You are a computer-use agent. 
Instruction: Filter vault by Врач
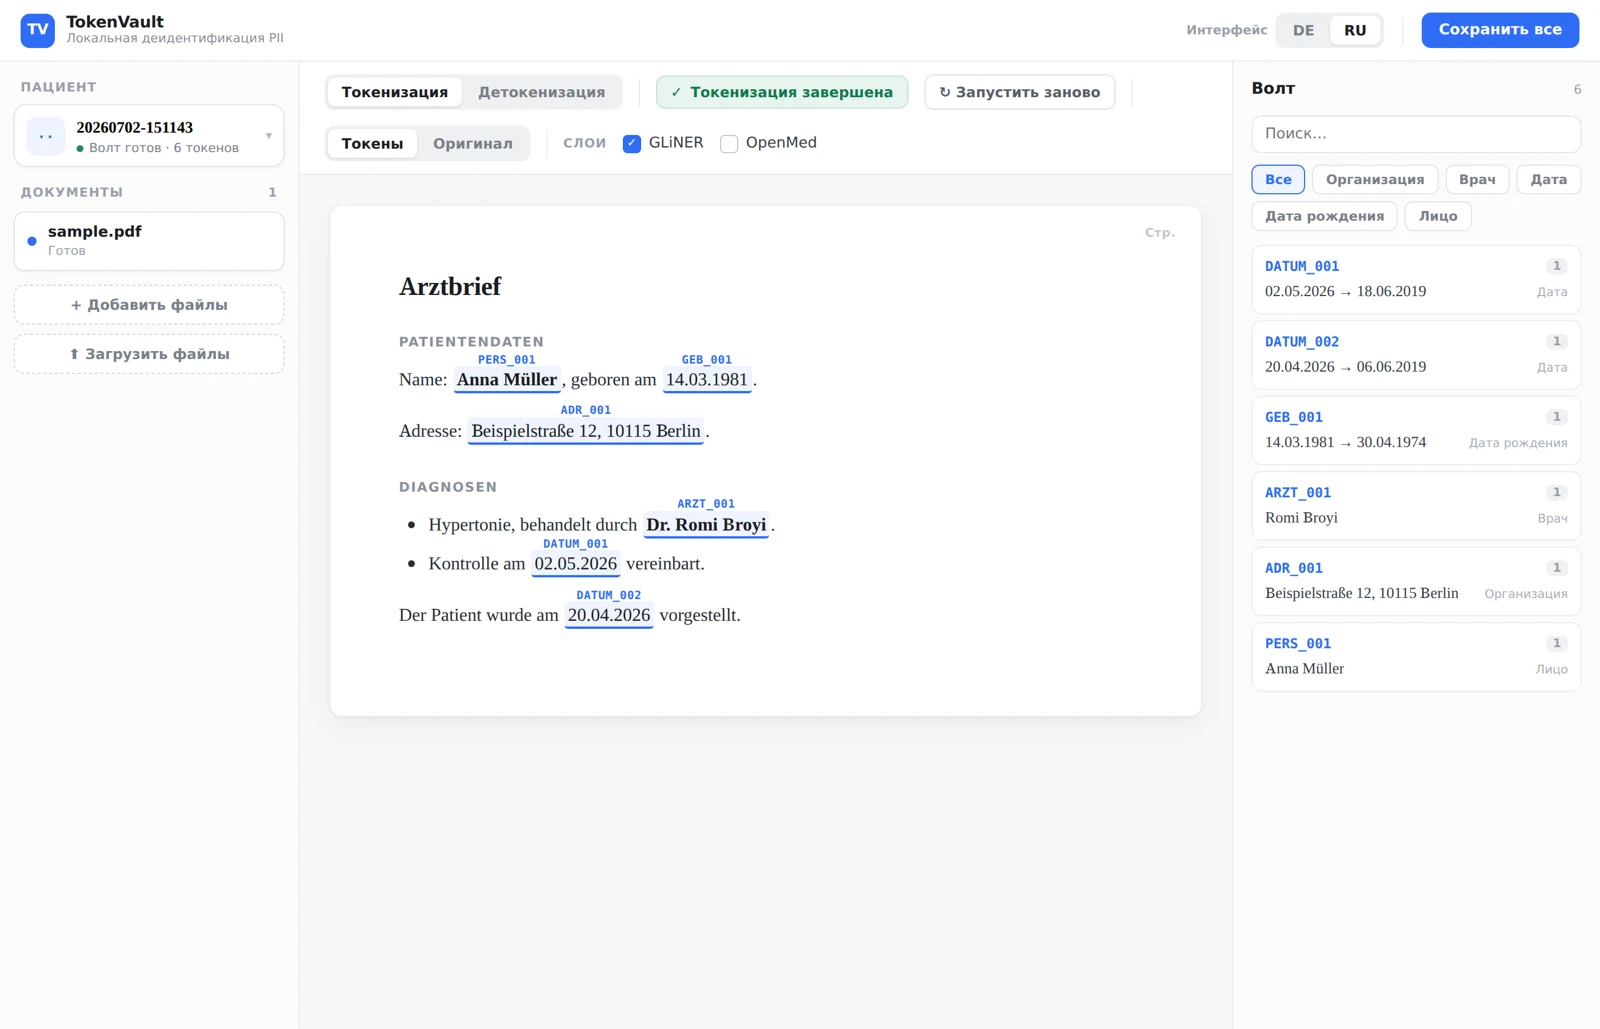click(x=1477, y=179)
